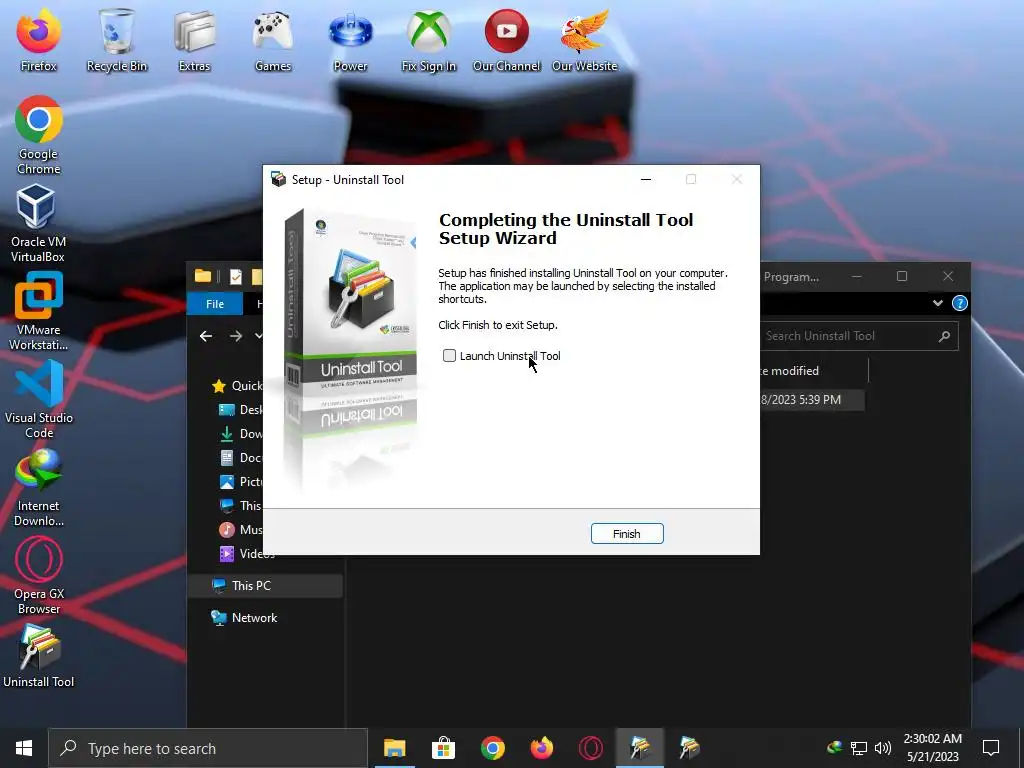
Task: Select Uninstall Tool desktop shortcut
Action: tap(39, 656)
